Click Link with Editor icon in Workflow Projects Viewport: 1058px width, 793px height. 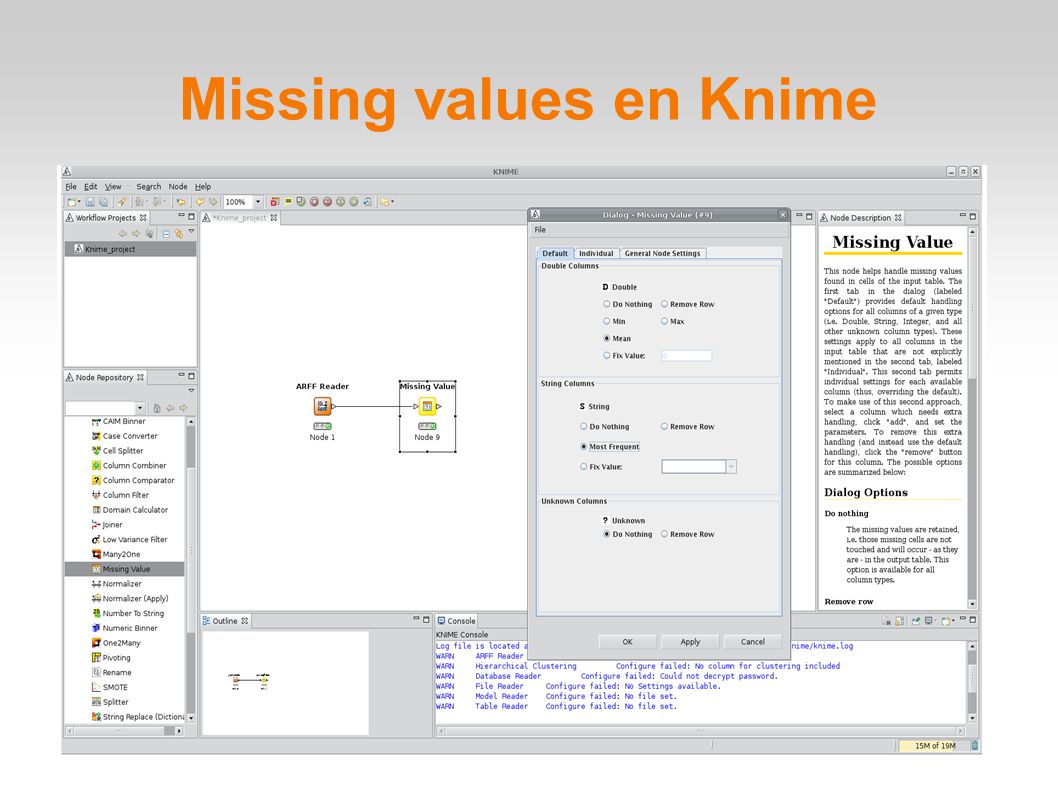[179, 234]
